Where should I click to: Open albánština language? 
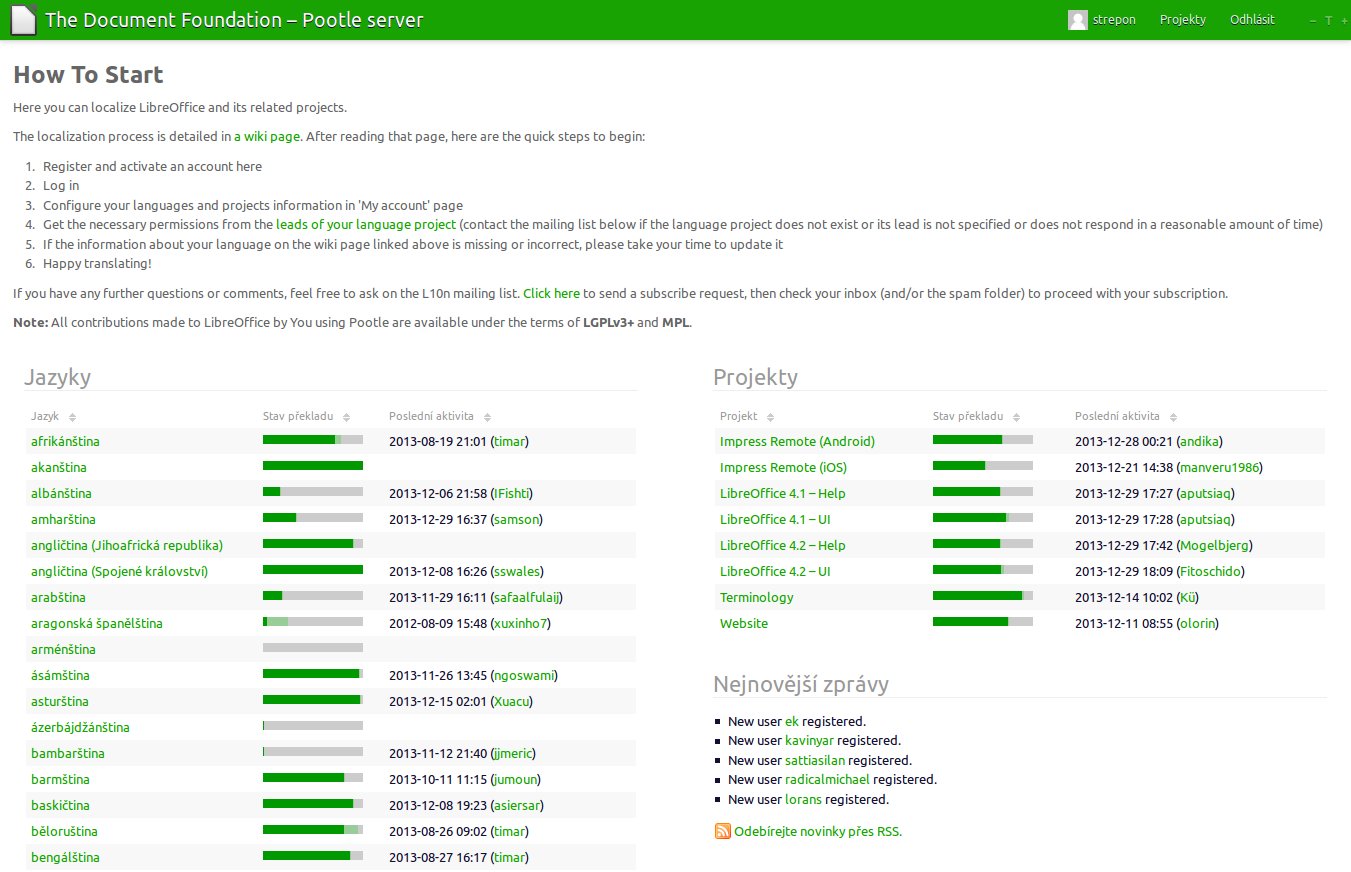coord(63,493)
